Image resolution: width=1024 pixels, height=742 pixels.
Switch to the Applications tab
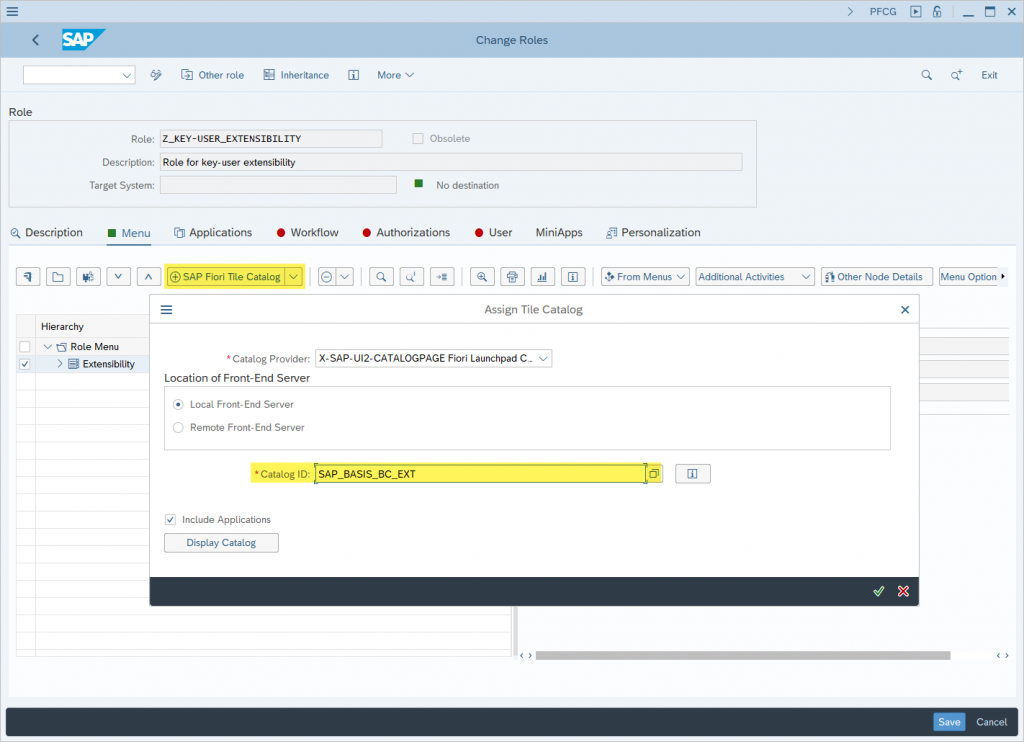click(213, 233)
